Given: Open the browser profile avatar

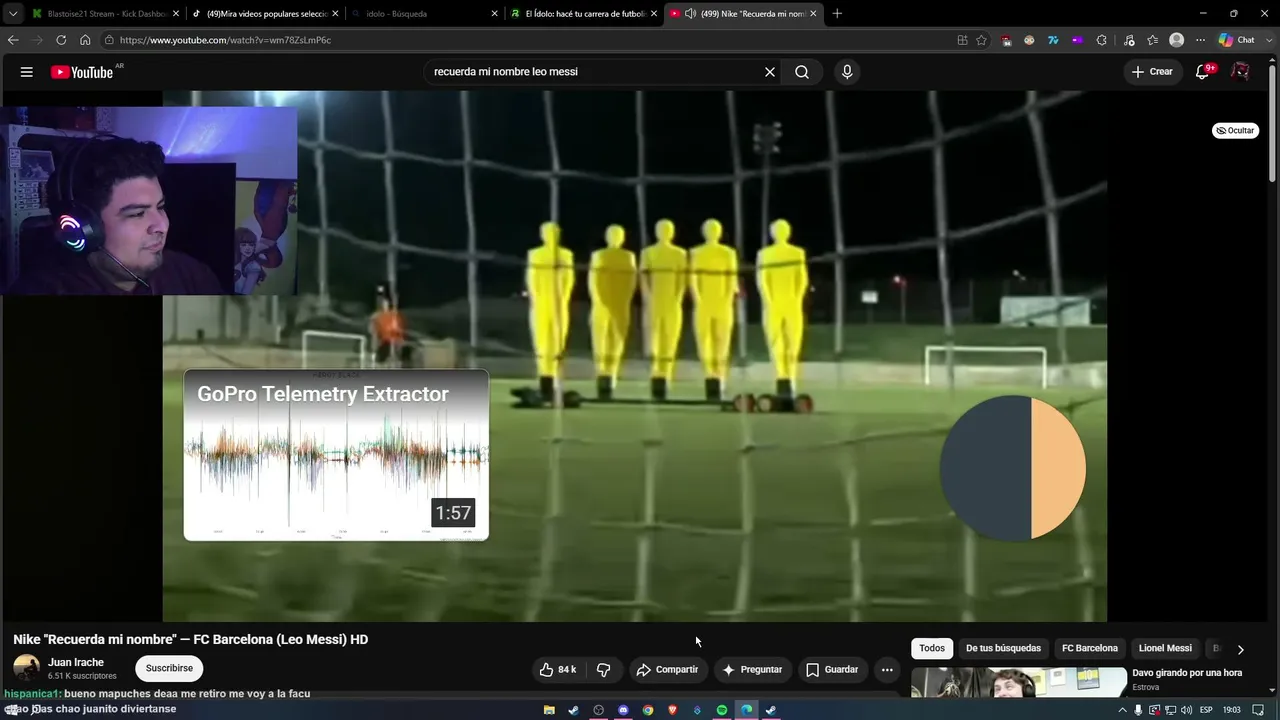Looking at the screenshot, I should click(1177, 40).
